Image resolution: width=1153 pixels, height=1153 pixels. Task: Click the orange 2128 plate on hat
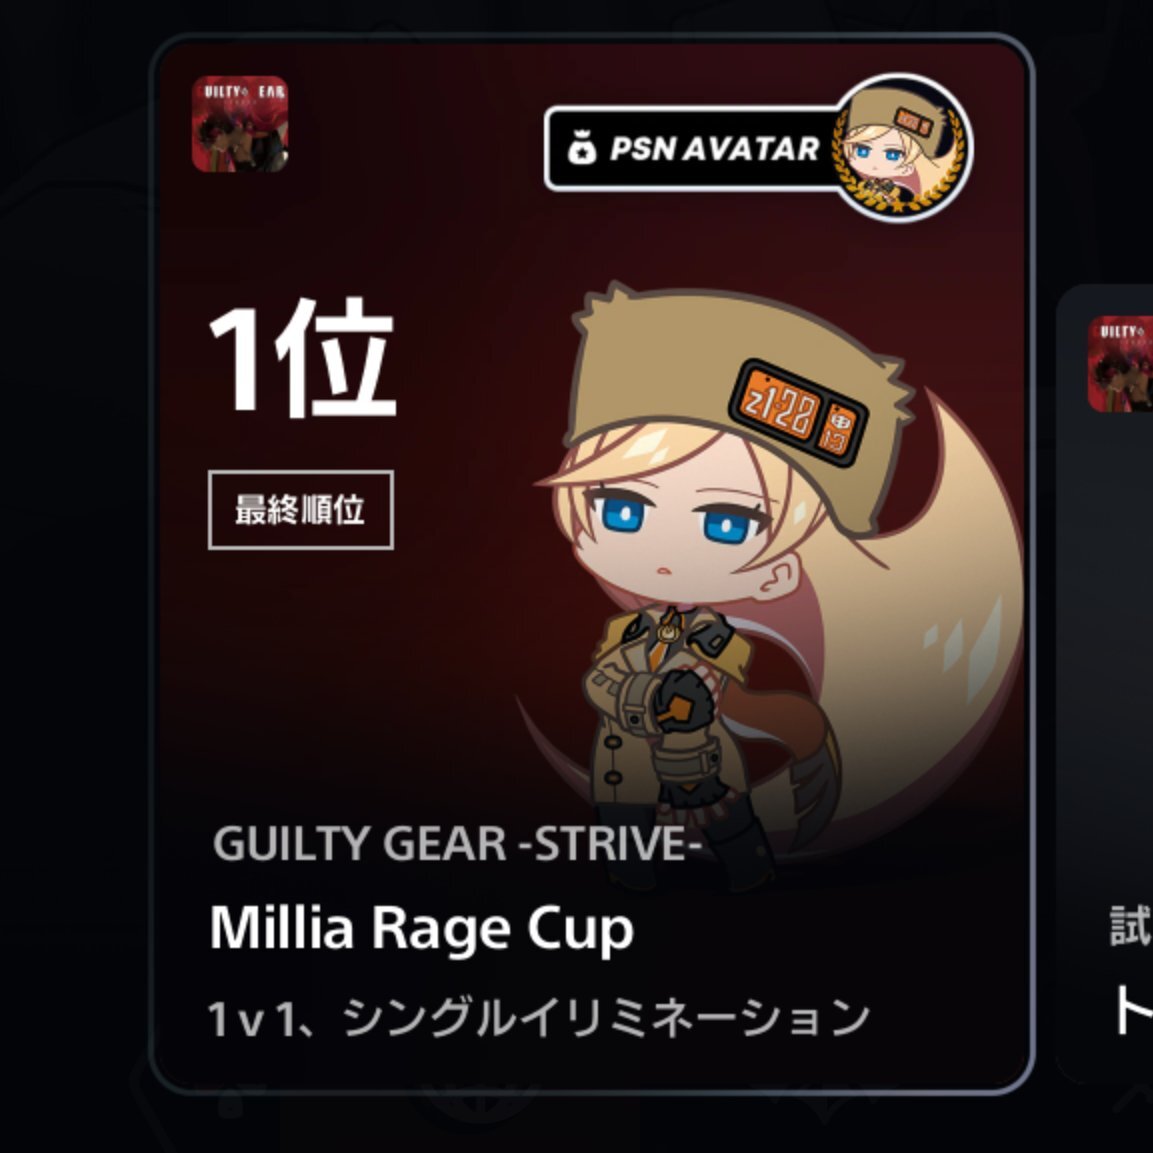(x=798, y=413)
